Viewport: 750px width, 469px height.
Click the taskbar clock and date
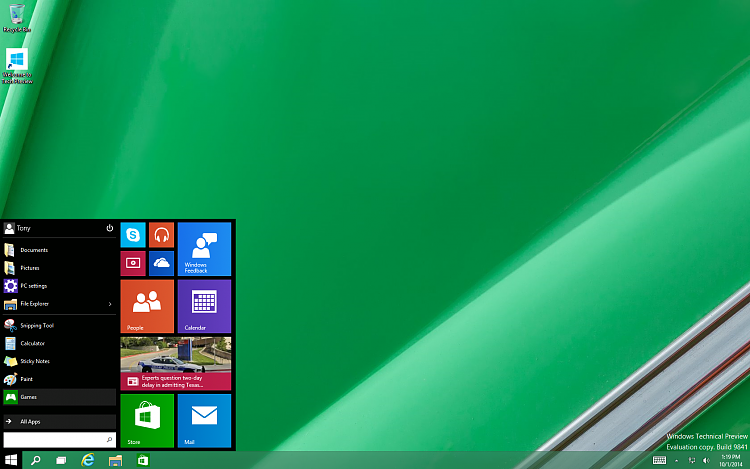(730, 460)
